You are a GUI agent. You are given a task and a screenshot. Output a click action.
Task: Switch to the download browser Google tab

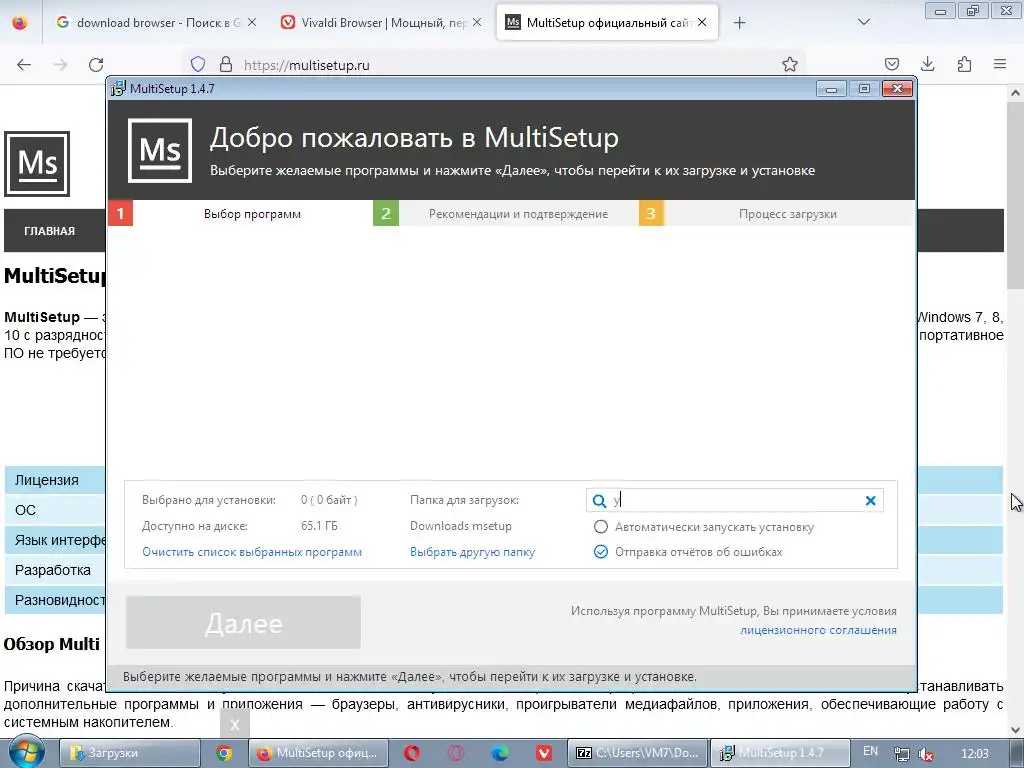pos(155,23)
